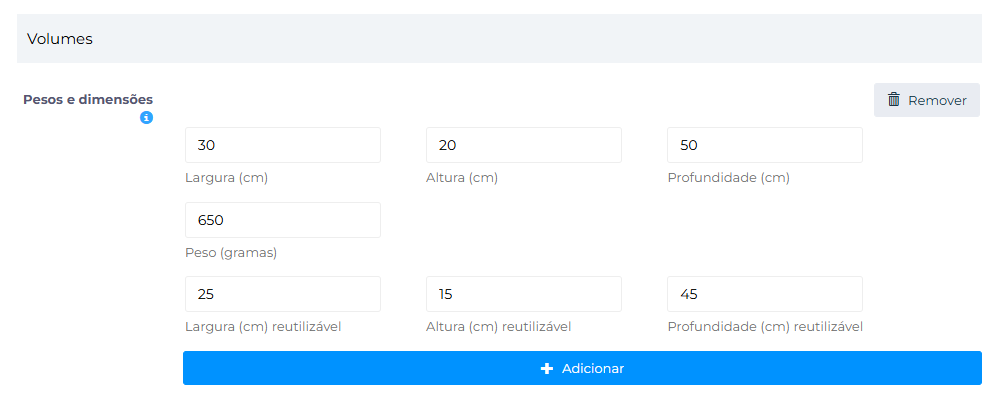
Task: Focus the Peso (gramas) field showing 650
Action: tap(282, 220)
